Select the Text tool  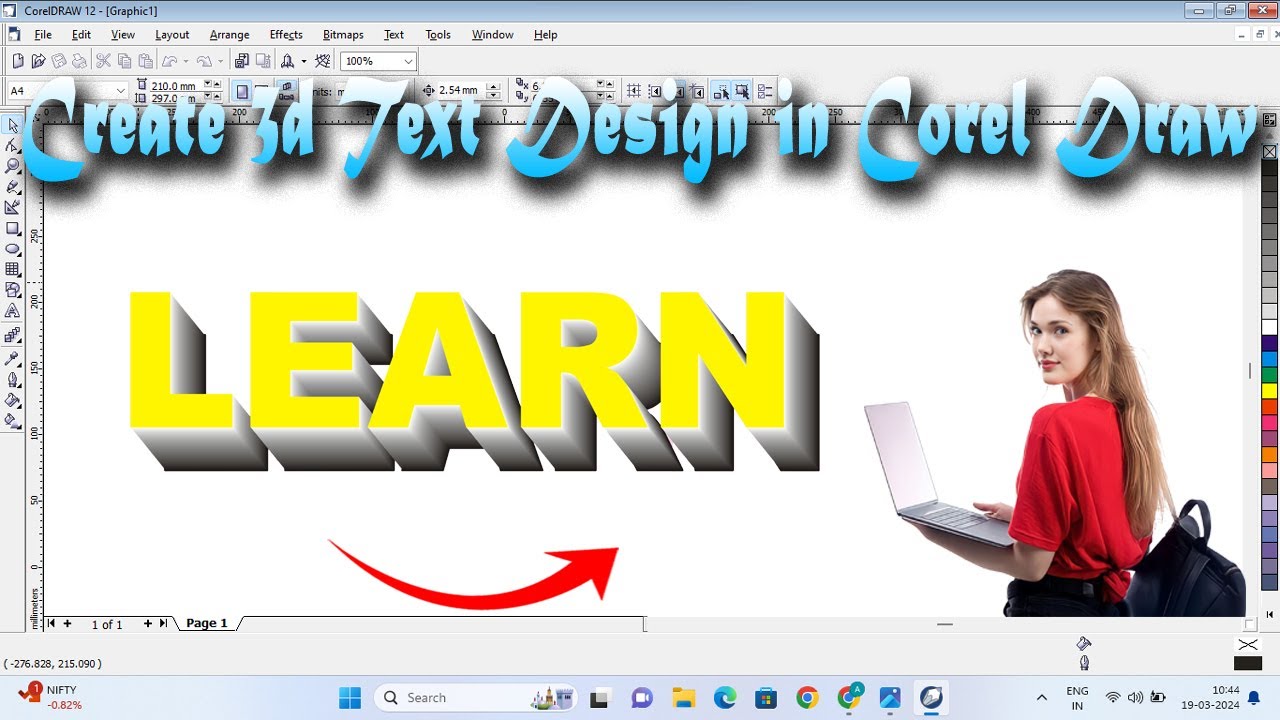click(13, 312)
